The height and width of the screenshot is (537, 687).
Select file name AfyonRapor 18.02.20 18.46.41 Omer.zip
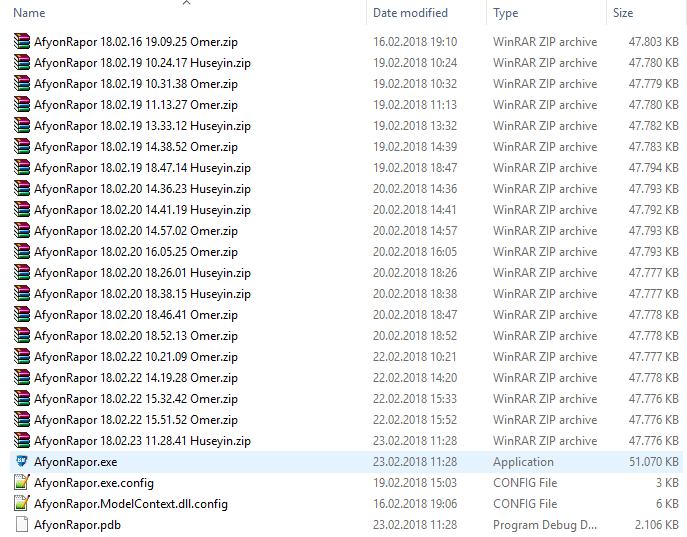pyautogui.click(x=136, y=315)
